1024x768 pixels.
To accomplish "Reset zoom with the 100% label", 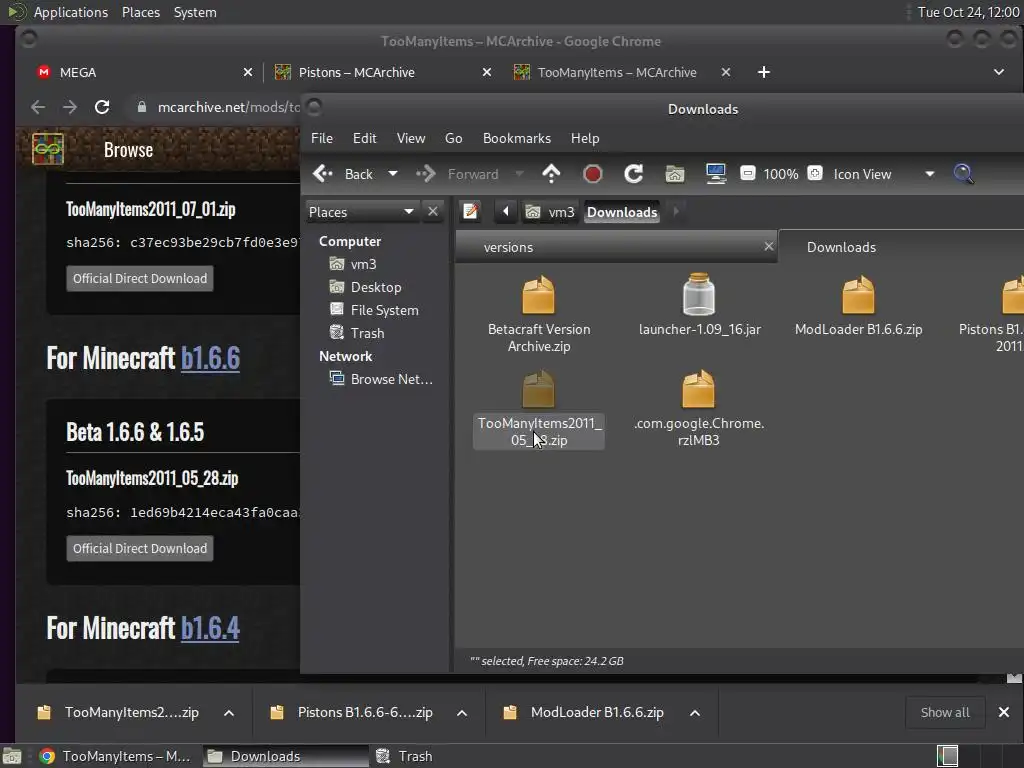I will coord(781,174).
